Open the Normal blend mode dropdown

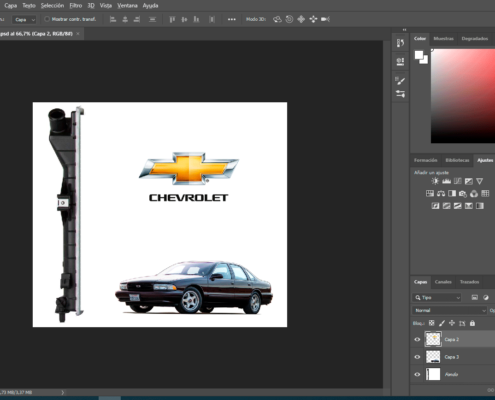450,310
